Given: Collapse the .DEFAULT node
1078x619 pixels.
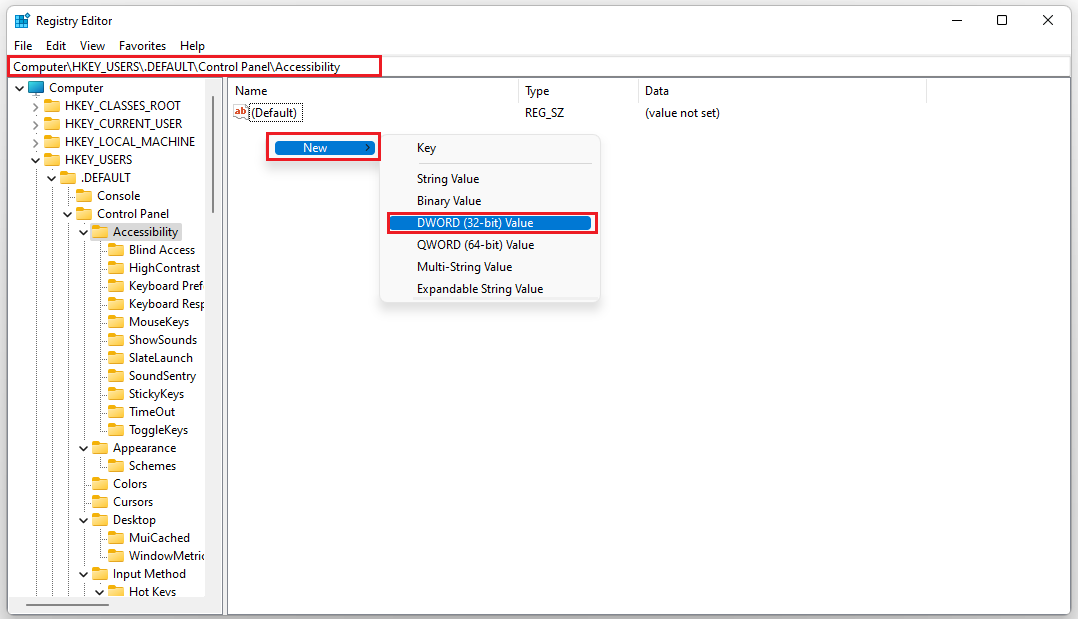Looking at the screenshot, I should pos(52,178).
